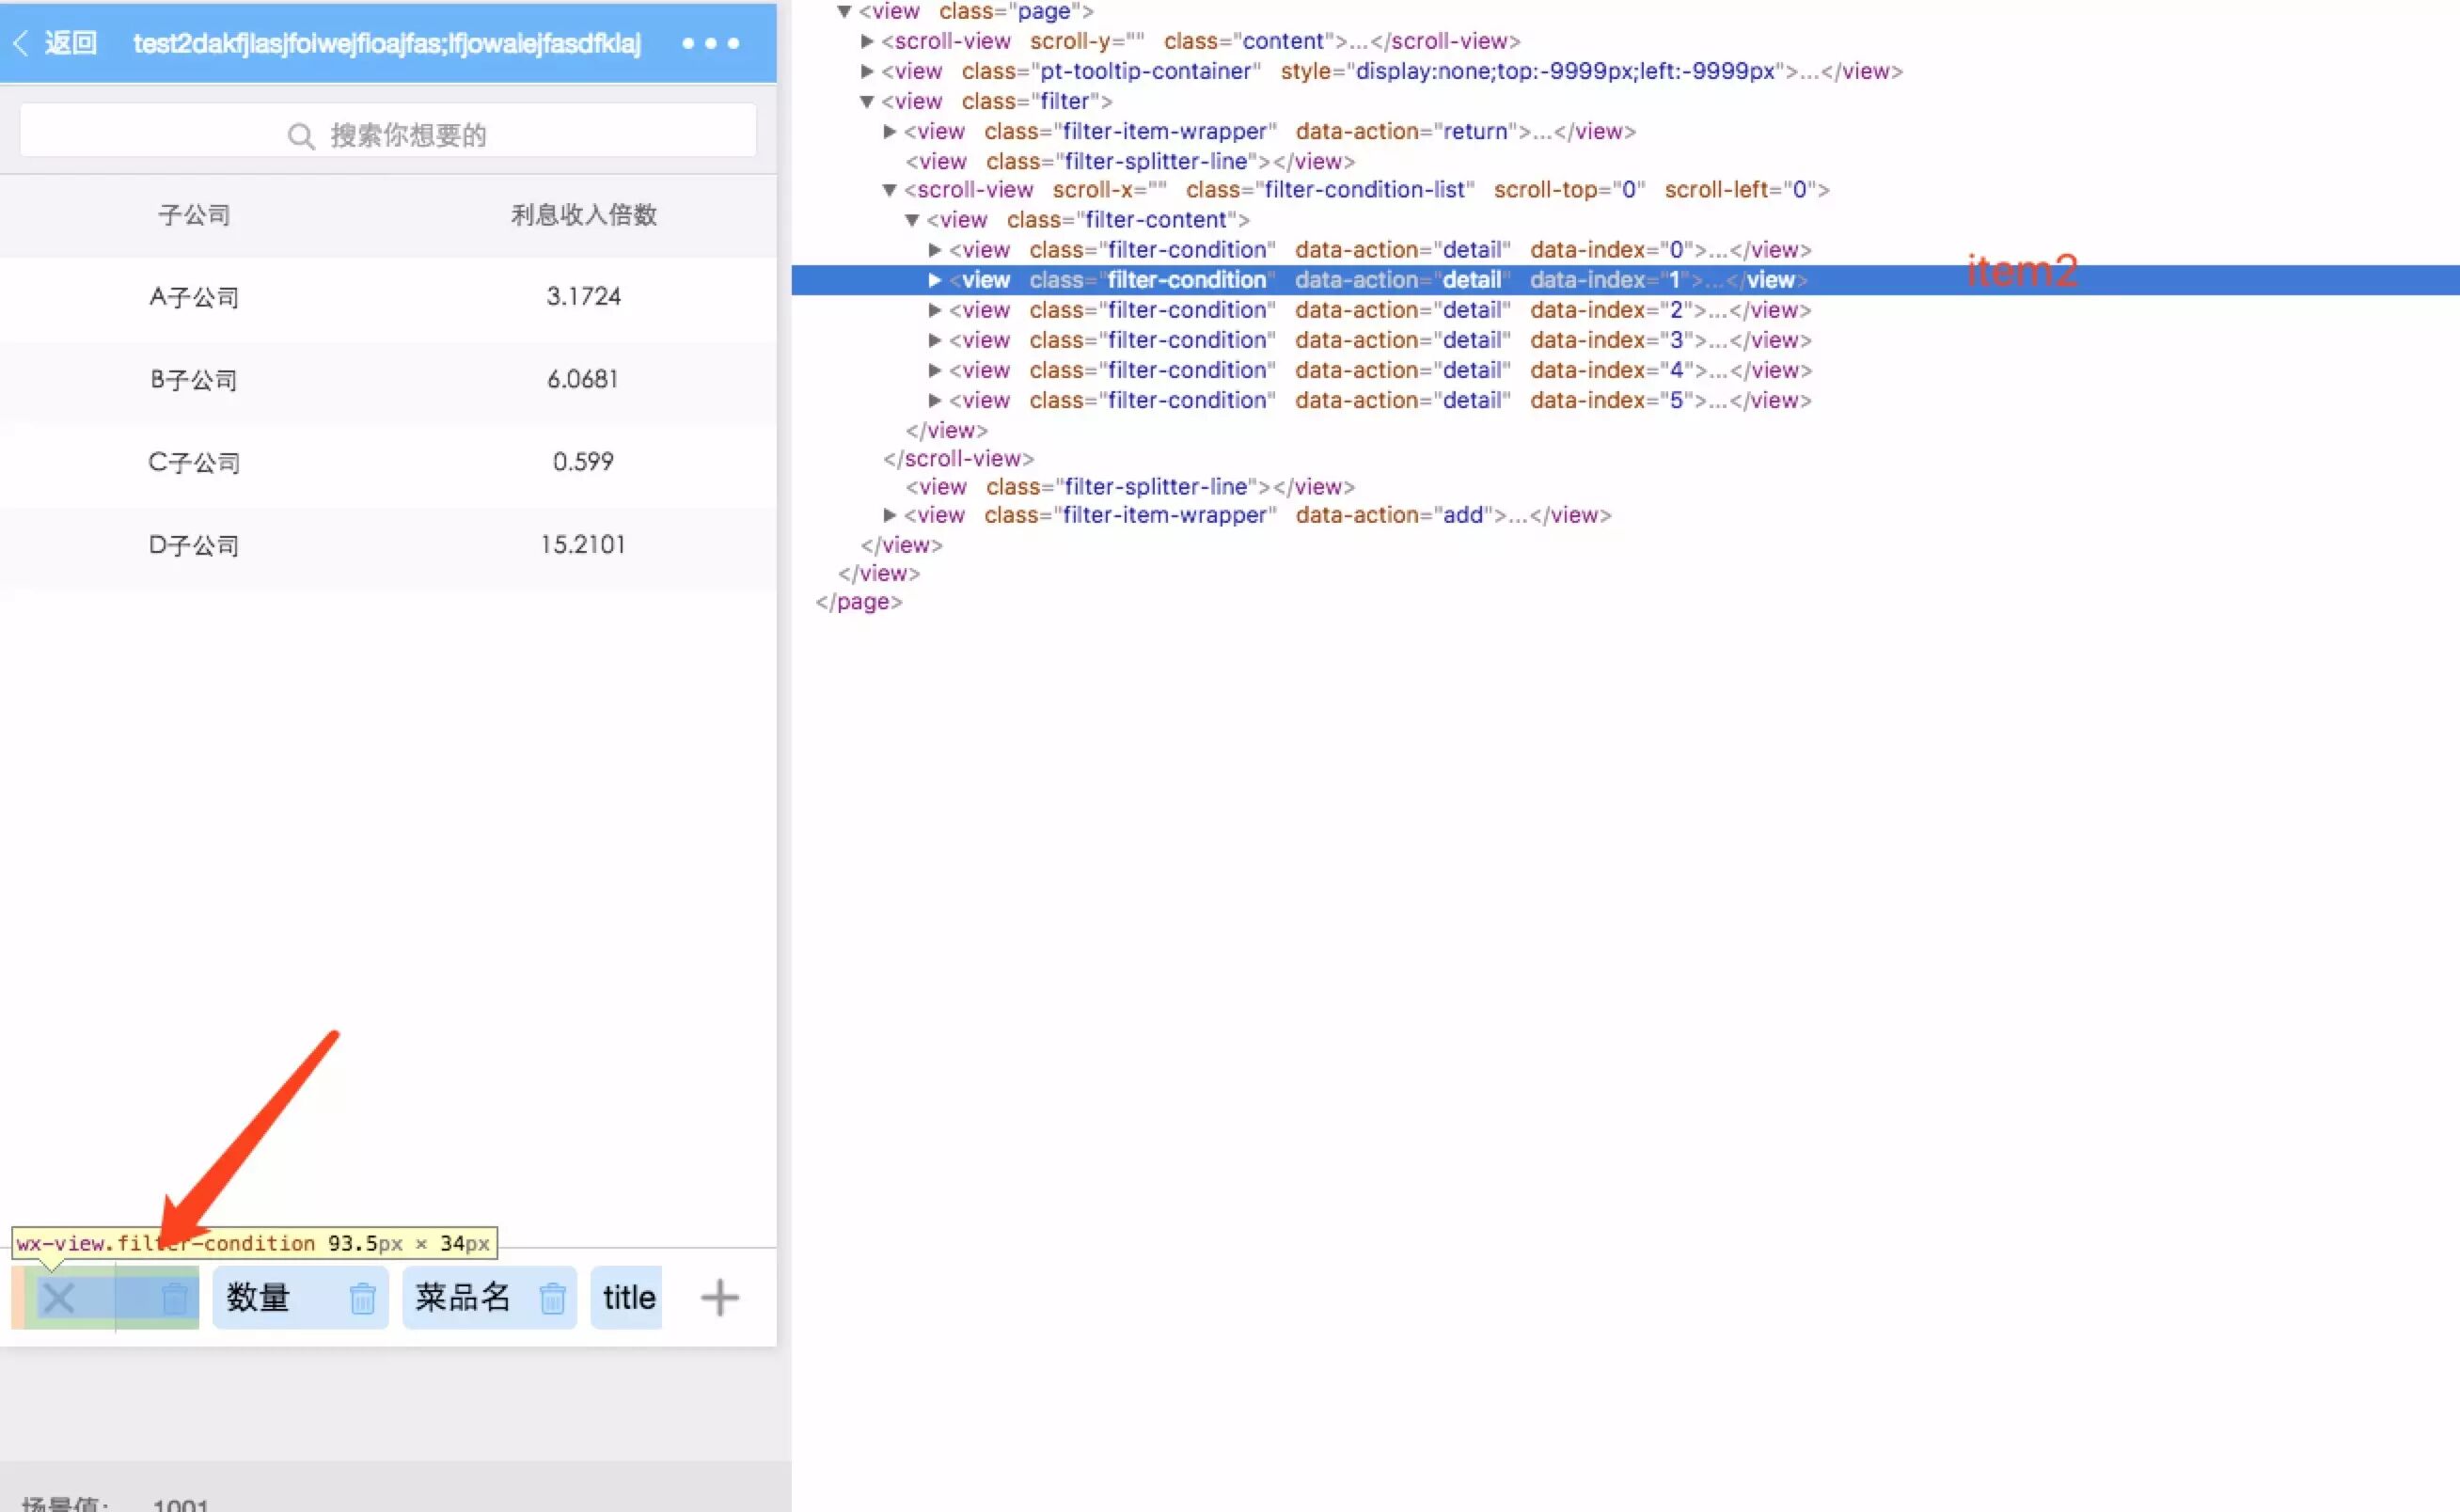The width and height of the screenshot is (2460, 1512).
Task: Collapse the filter-content view node
Action: click(912, 220)
